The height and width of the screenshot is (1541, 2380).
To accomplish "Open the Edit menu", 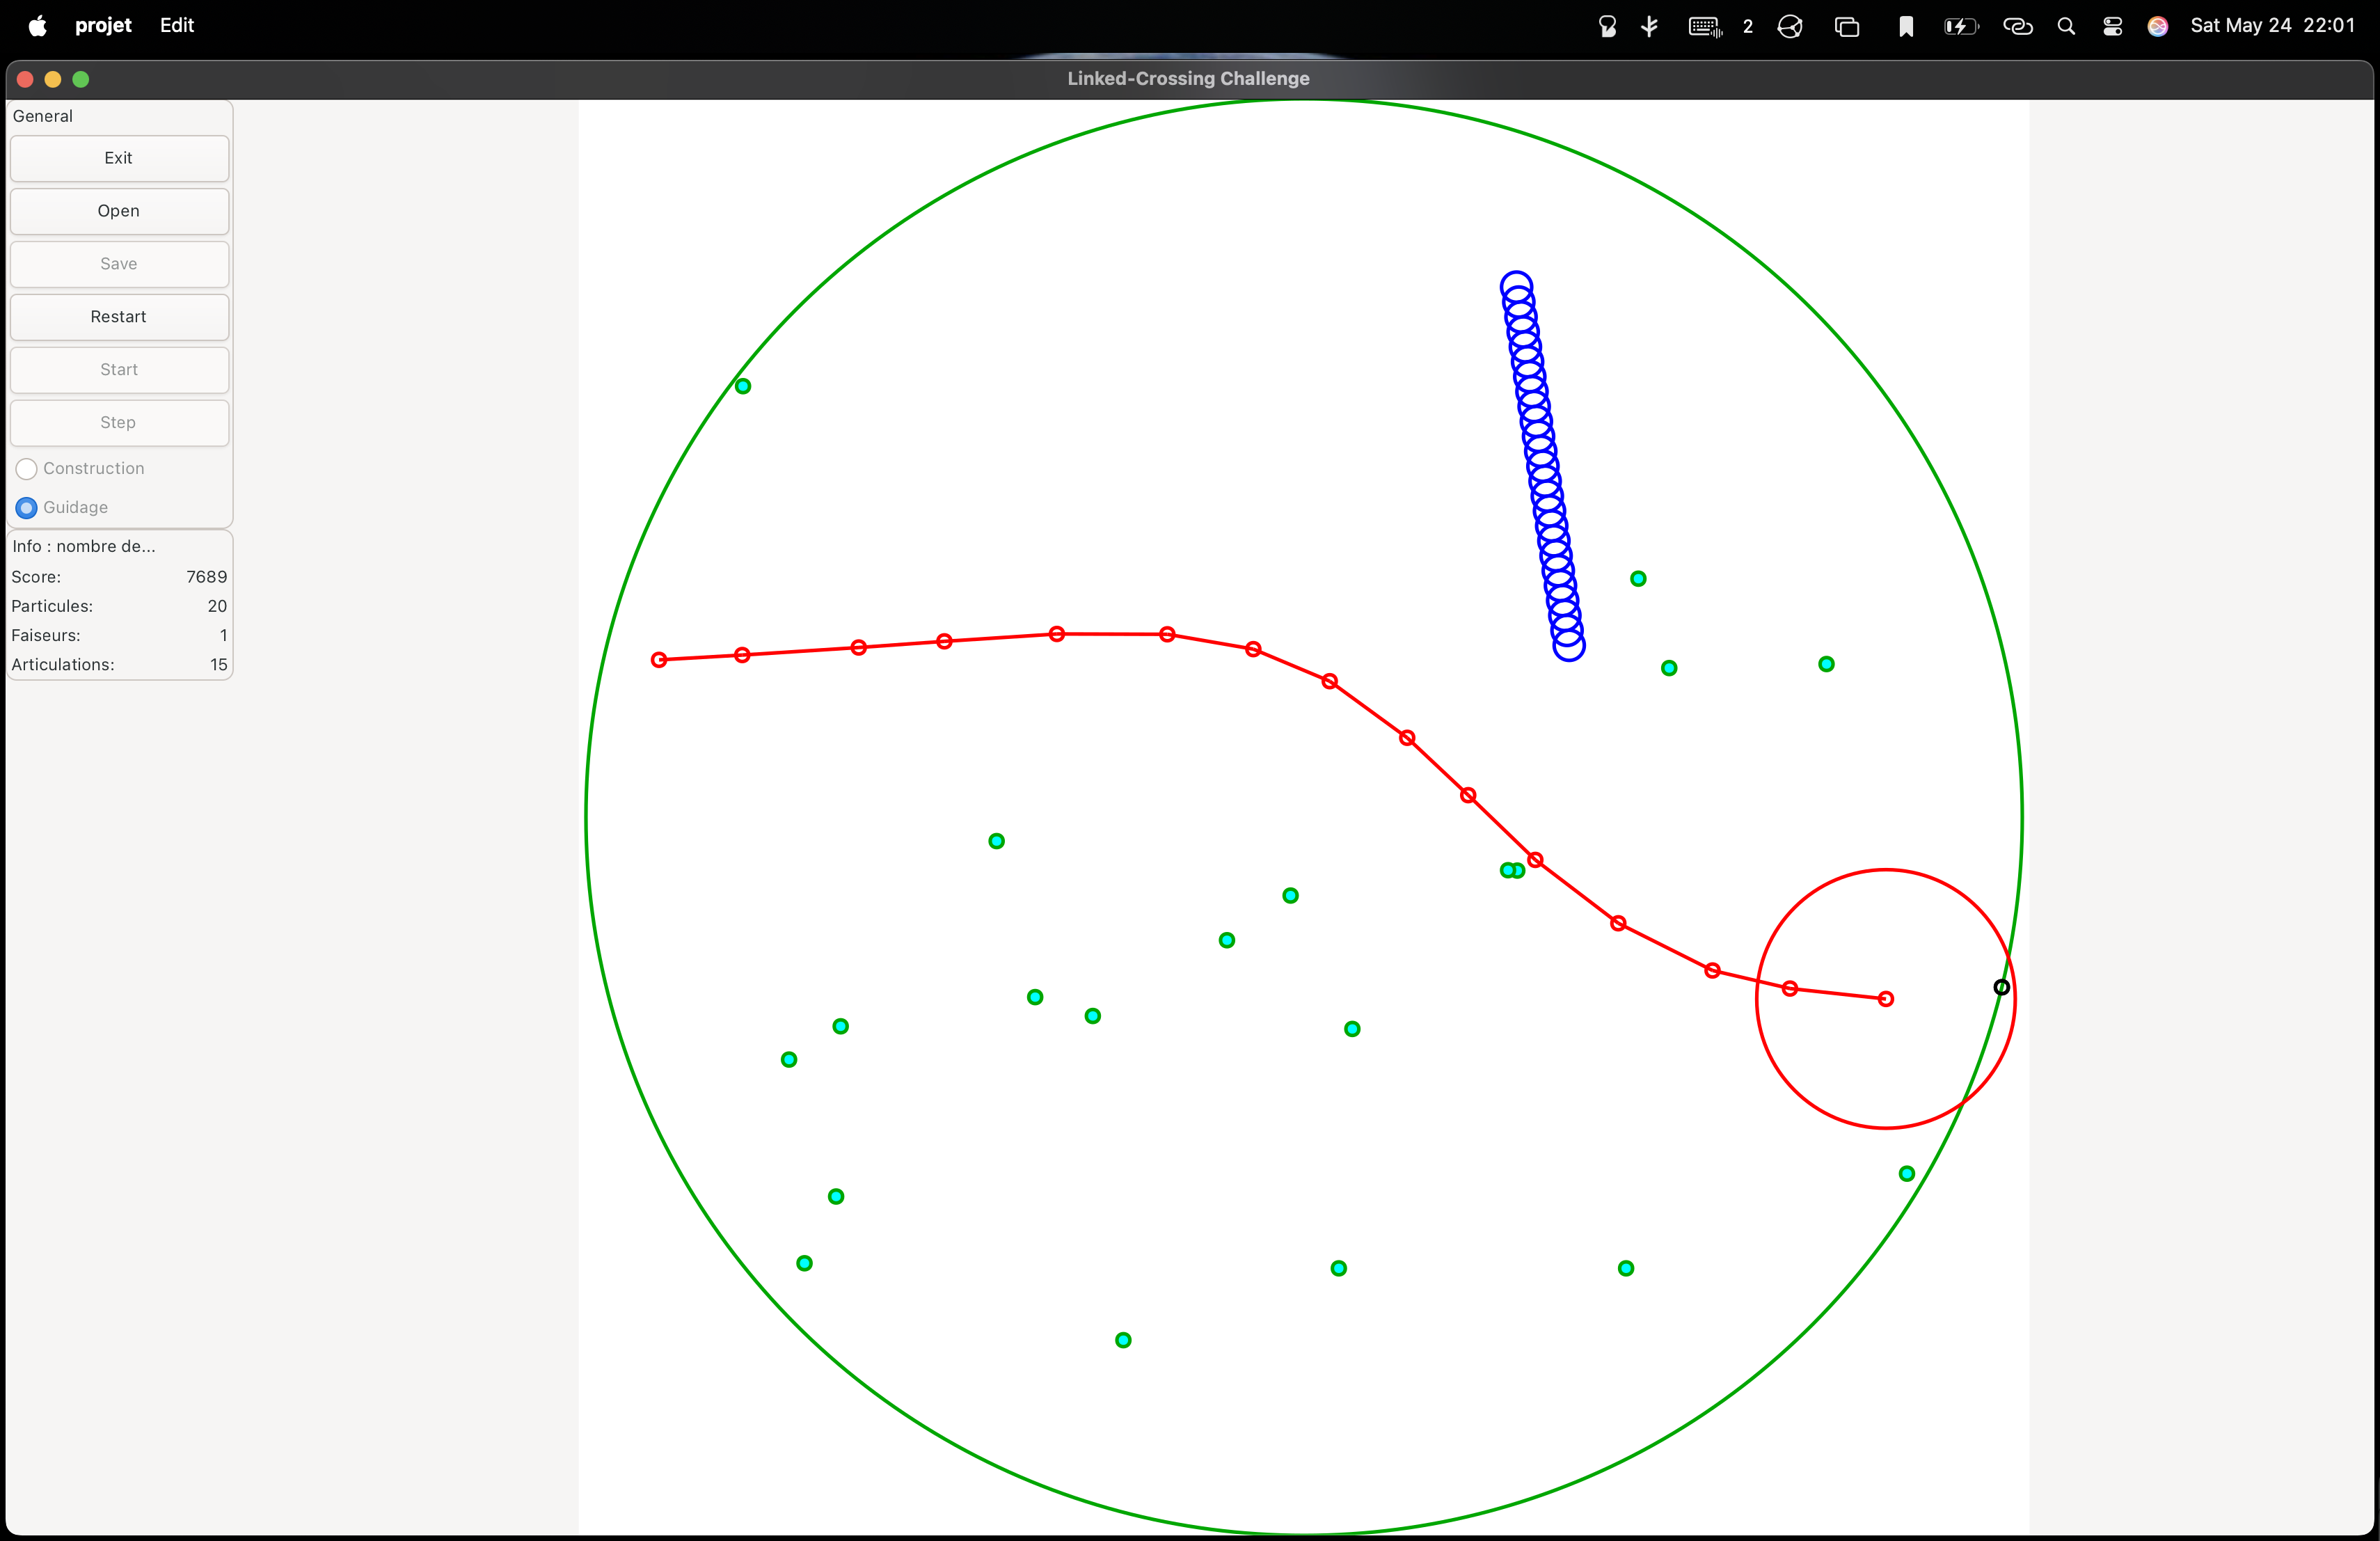I will (x=177, y=26).
